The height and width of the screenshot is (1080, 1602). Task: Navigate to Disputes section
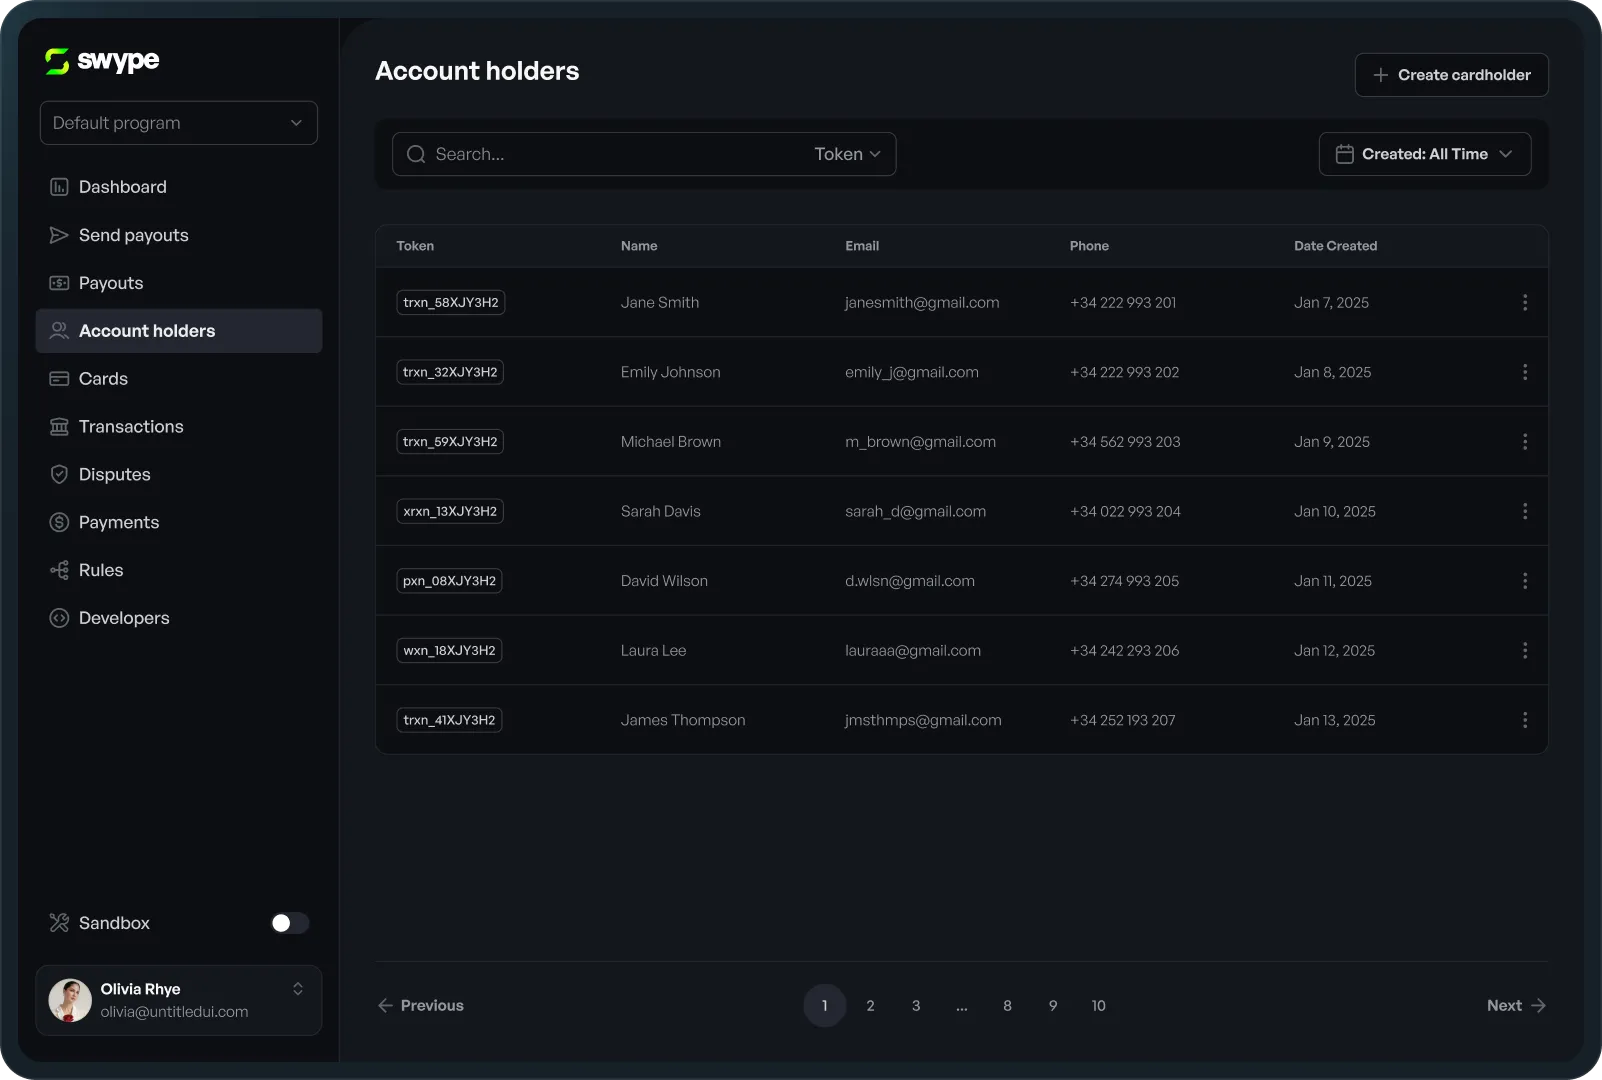click(x=115, y=474)
